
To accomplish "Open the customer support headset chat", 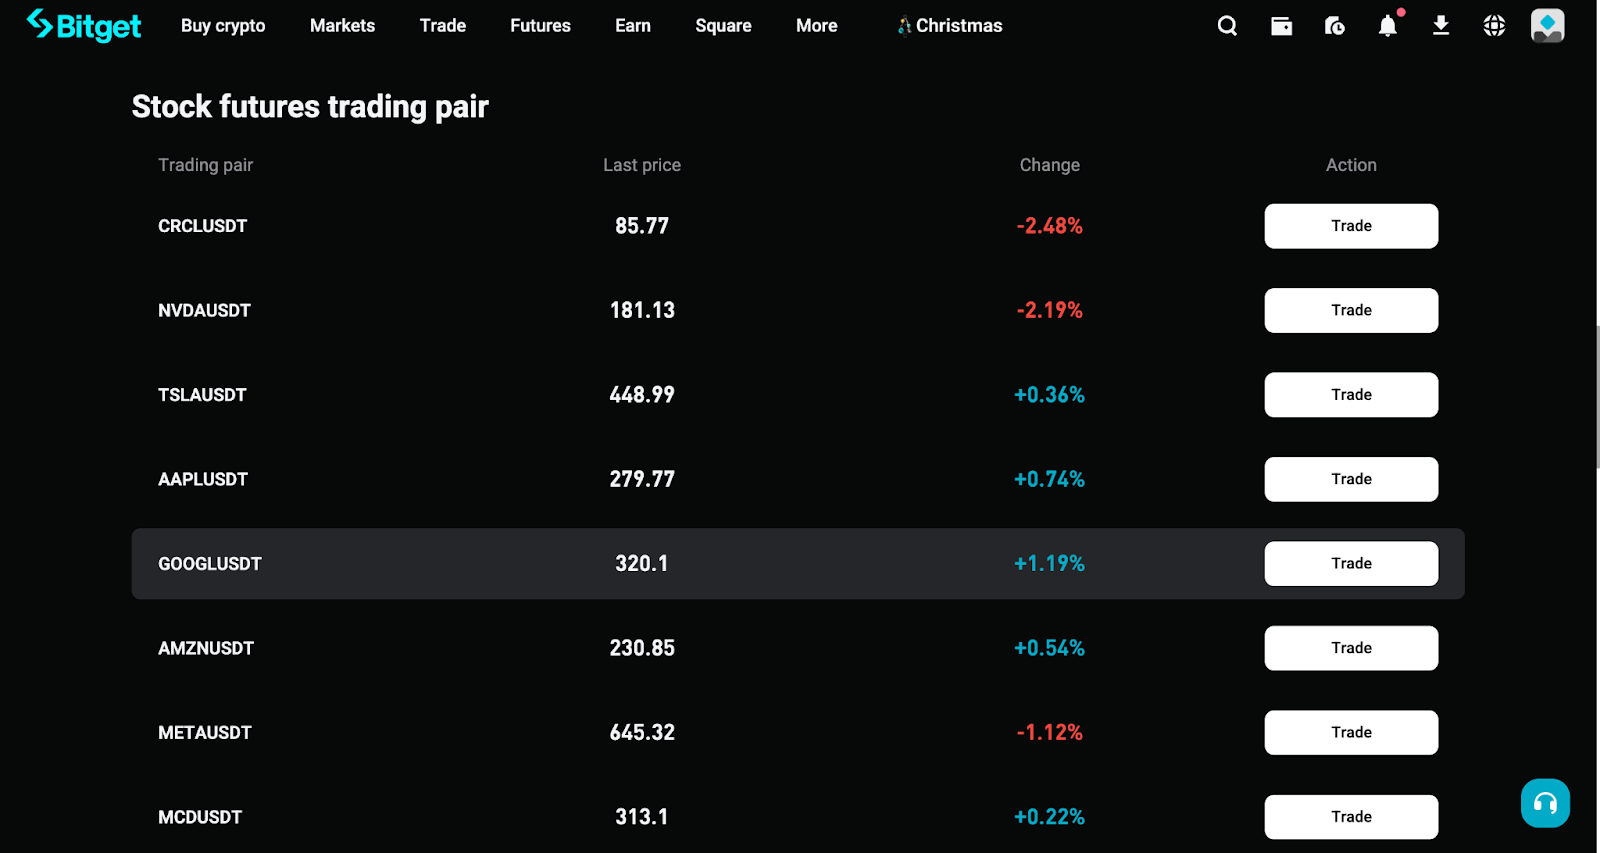I will click(1545, 803).
